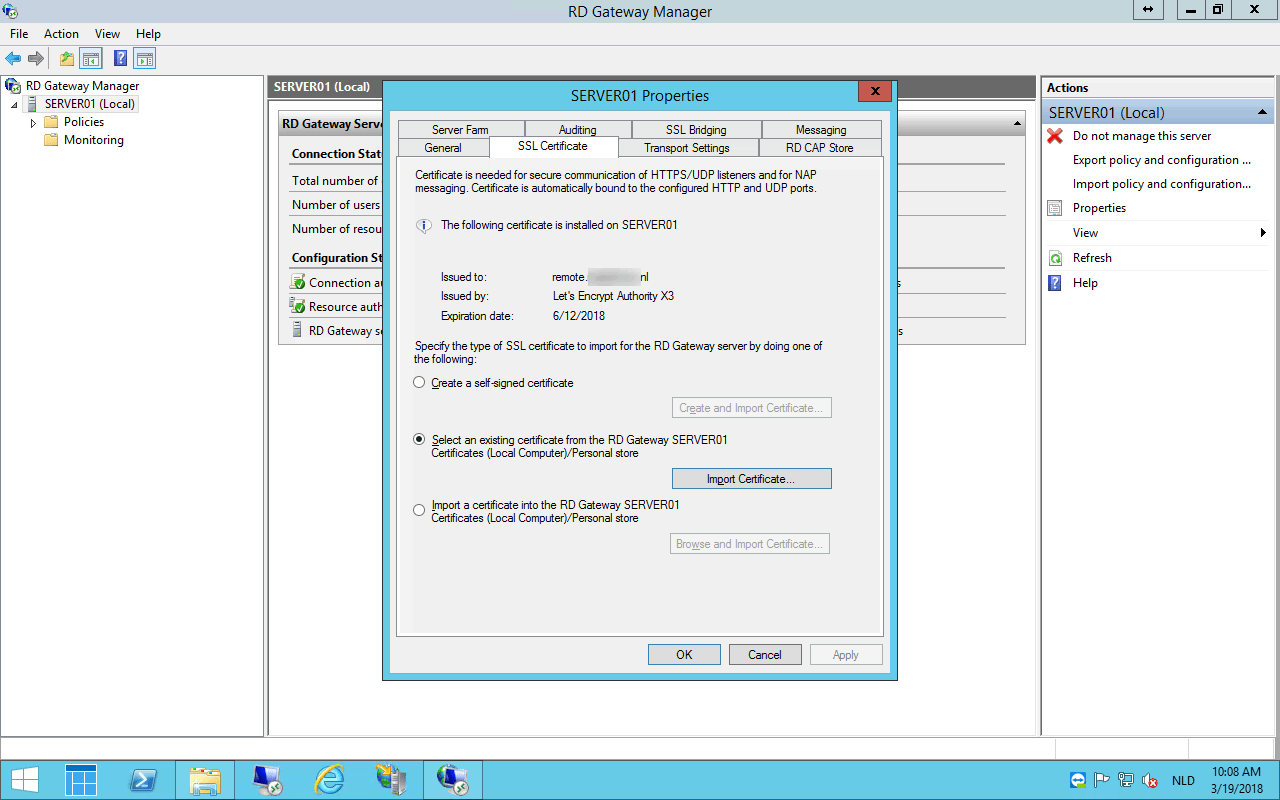1280x800 pixels.
Task: Select the Monitoring folder icon in tree
Action: [51, 140]
